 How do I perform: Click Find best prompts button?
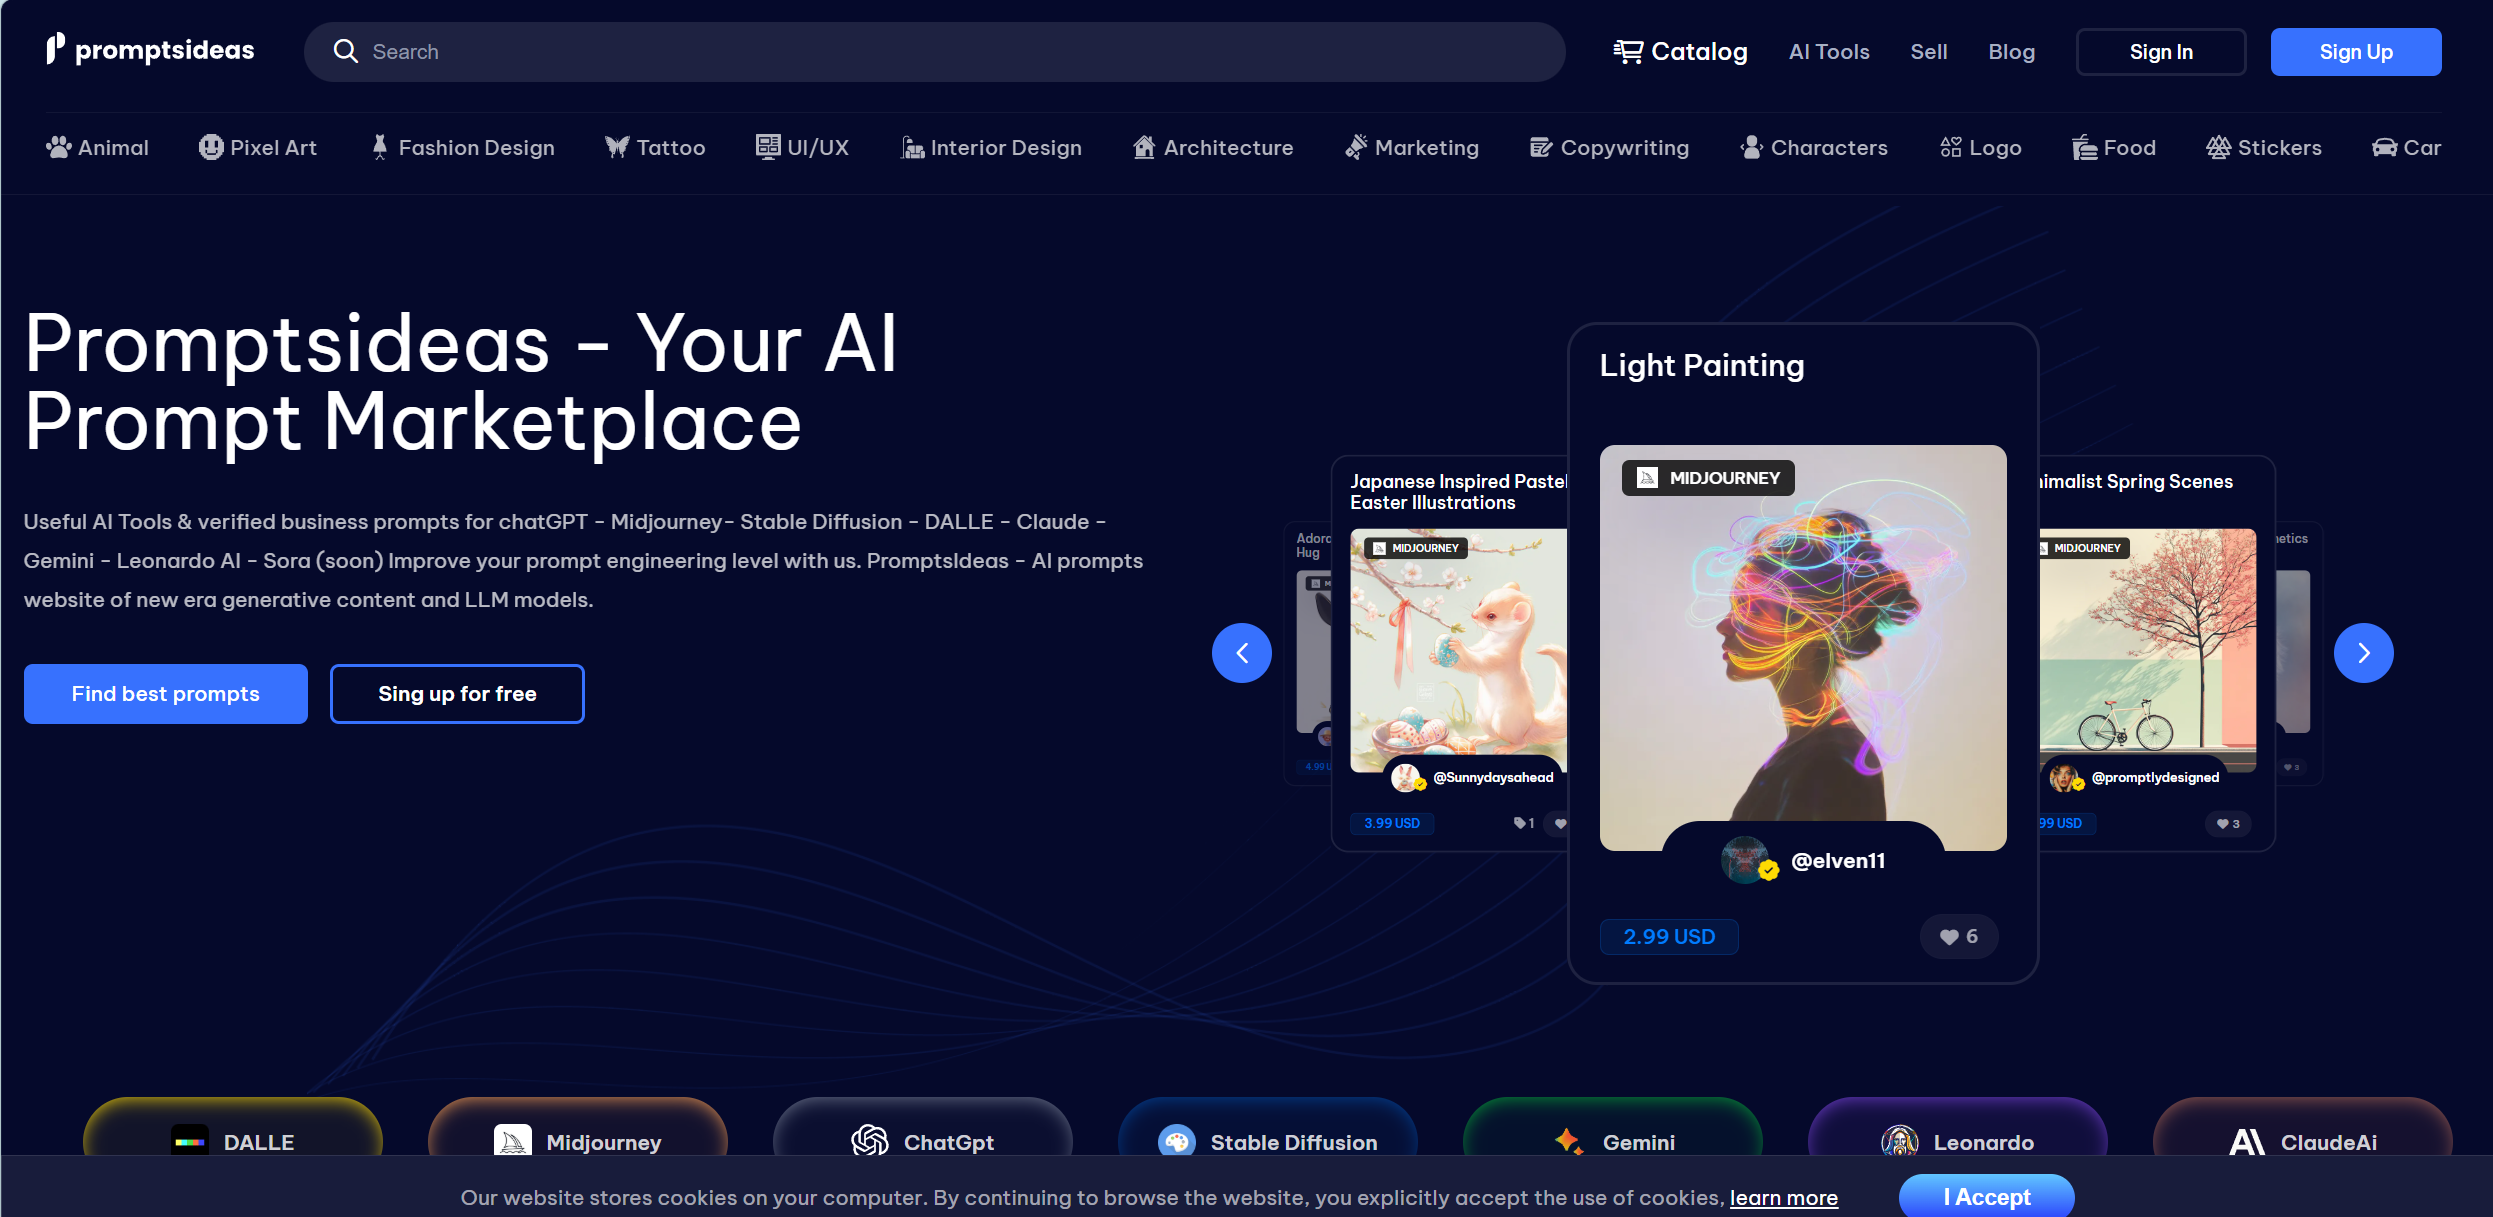(166, 694)
